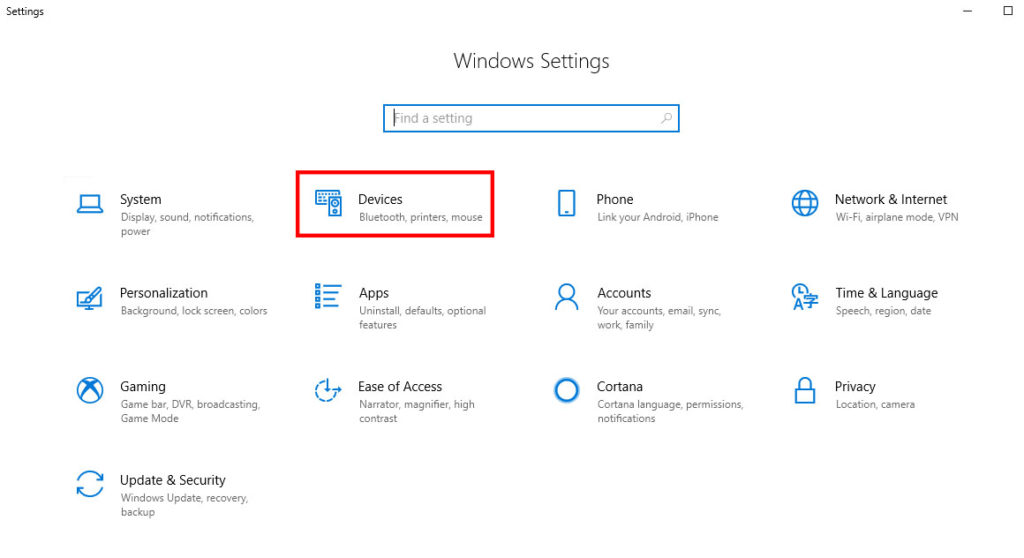Click the Privacy padlock icon

805,390
